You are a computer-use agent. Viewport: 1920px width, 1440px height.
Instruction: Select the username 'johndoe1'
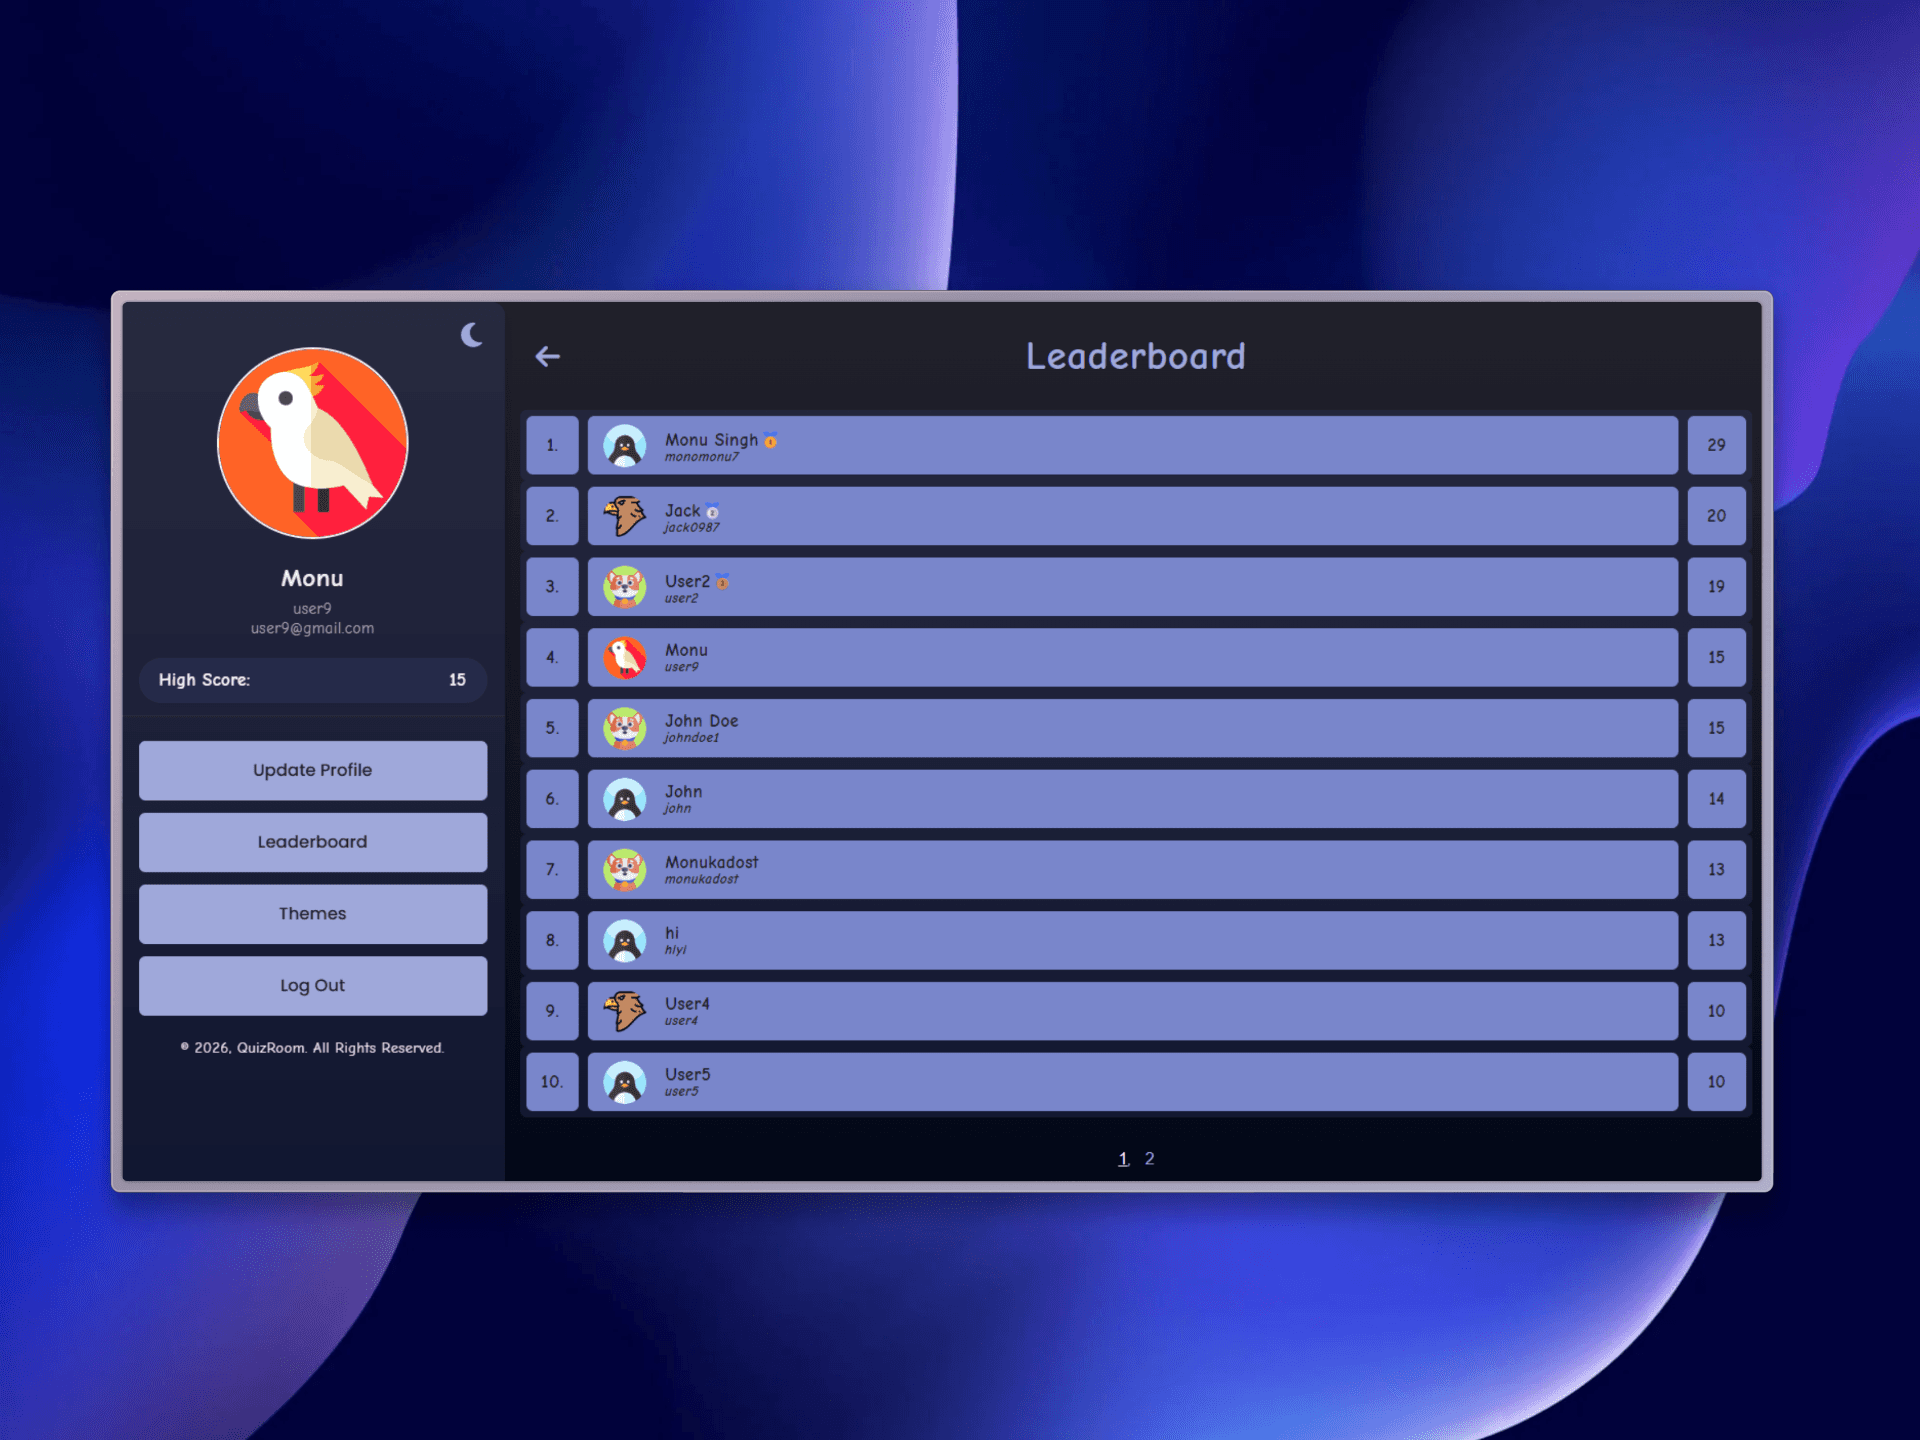point(691,738)
